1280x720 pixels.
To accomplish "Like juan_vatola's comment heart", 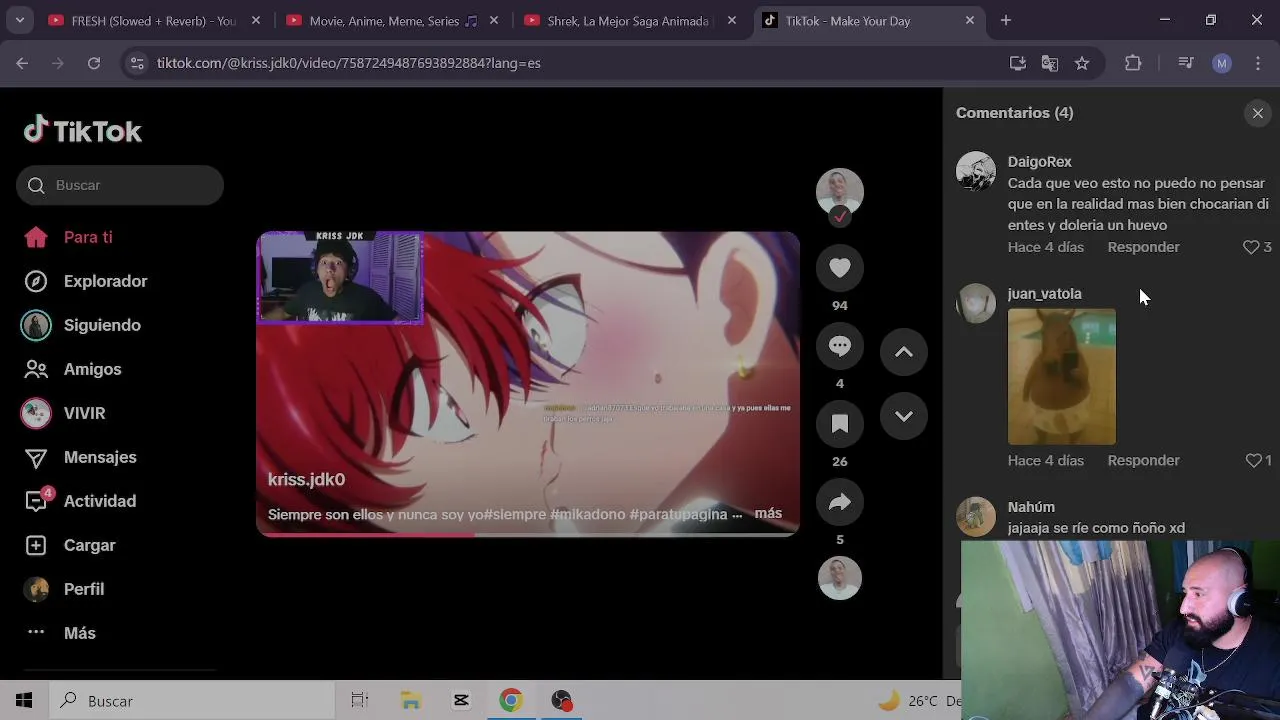I will click(x=1253, y=460).
